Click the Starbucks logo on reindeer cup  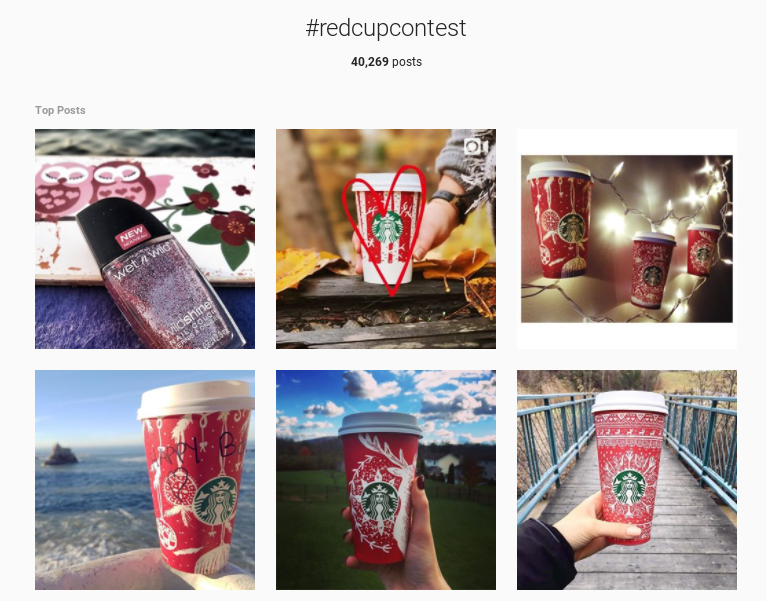click(380, 501)
